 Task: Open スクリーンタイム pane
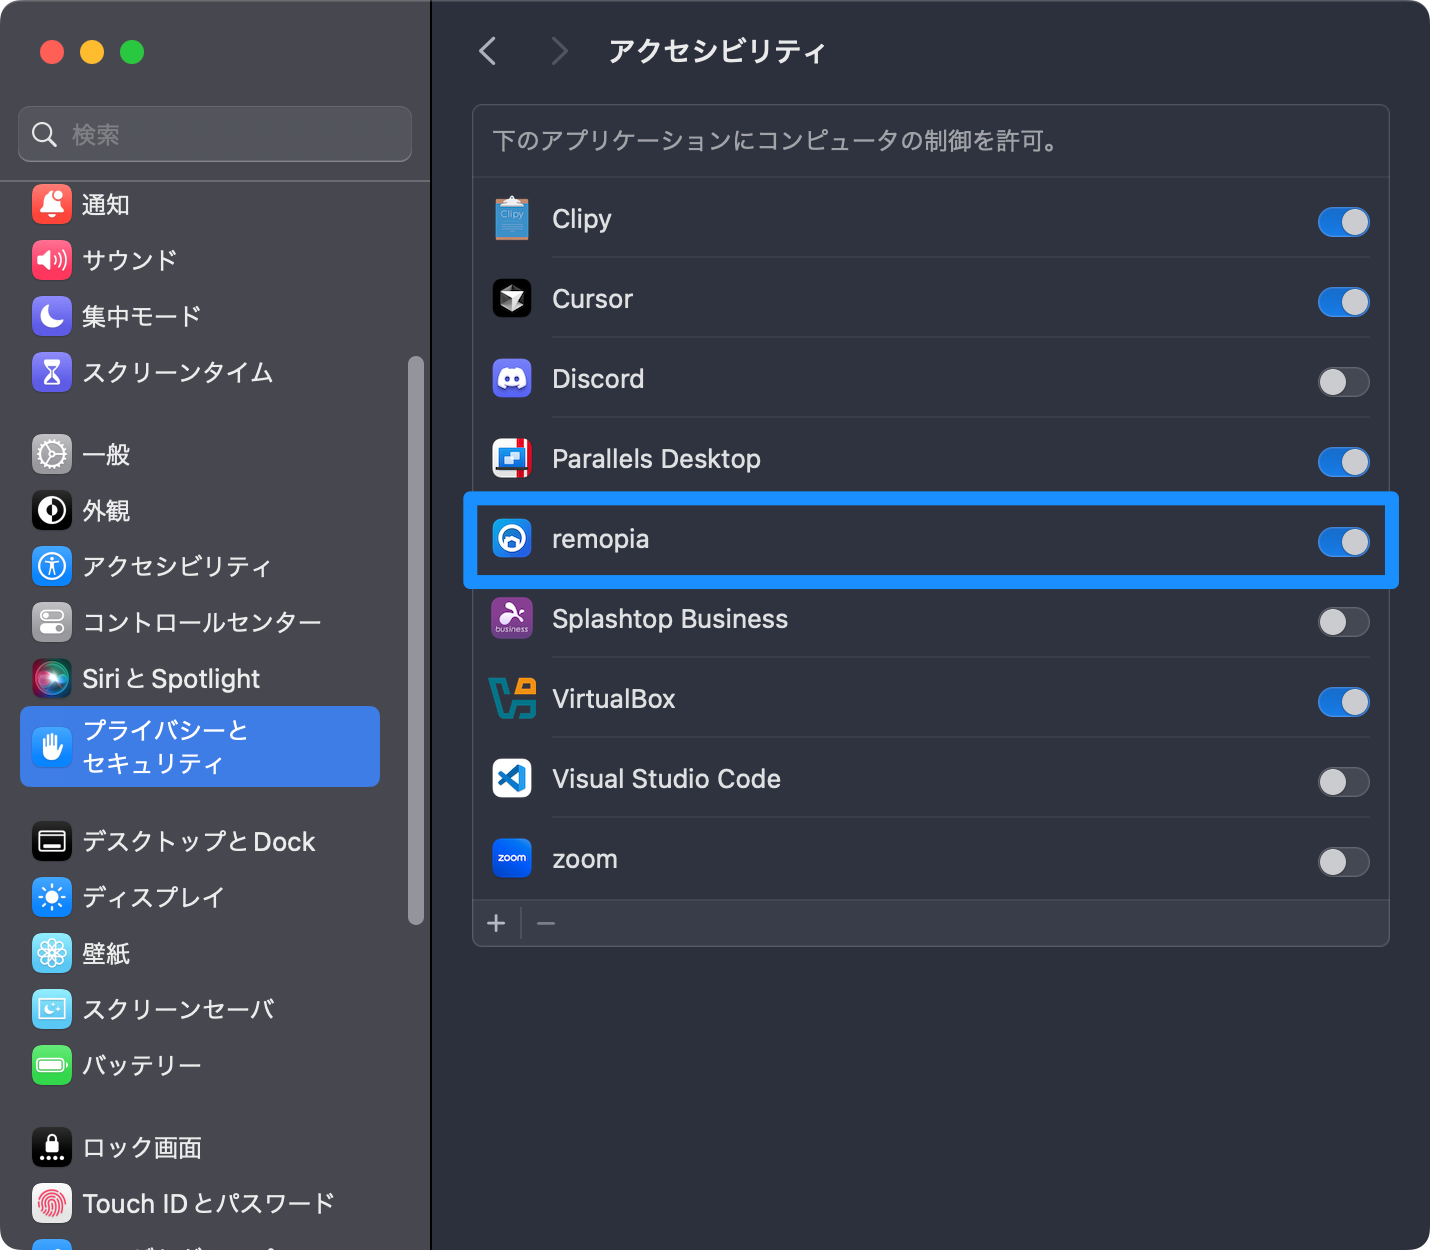pyautogui.click(x=200, y=372)
